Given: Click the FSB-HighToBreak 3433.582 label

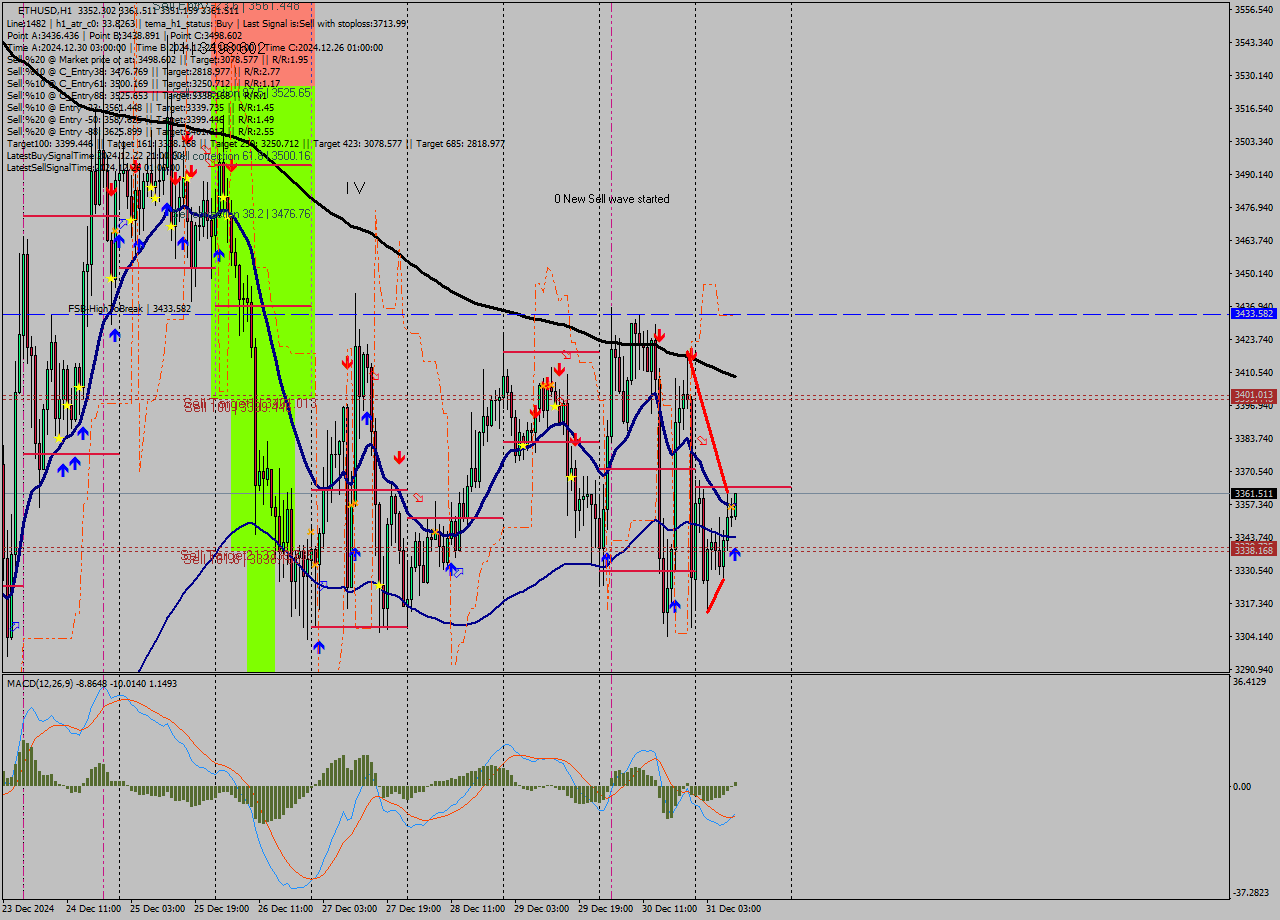Looking at the screenshot, I should (129, 309).
